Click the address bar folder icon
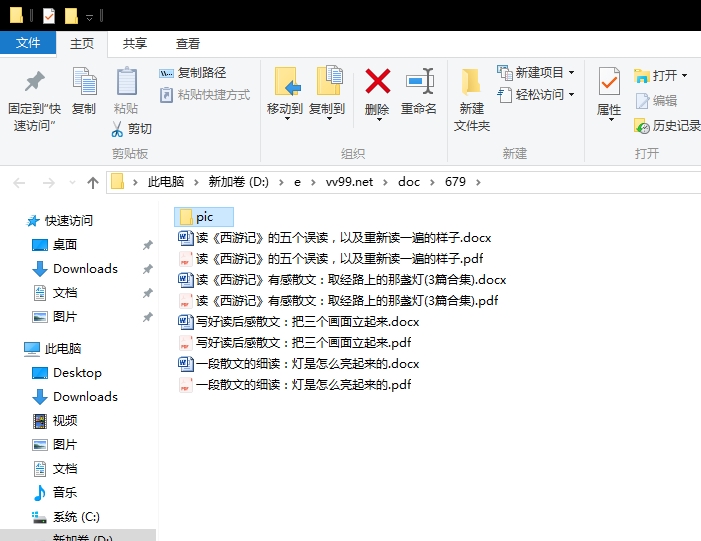The width and height of the screenshot is (701, 541). click(117, 182)
